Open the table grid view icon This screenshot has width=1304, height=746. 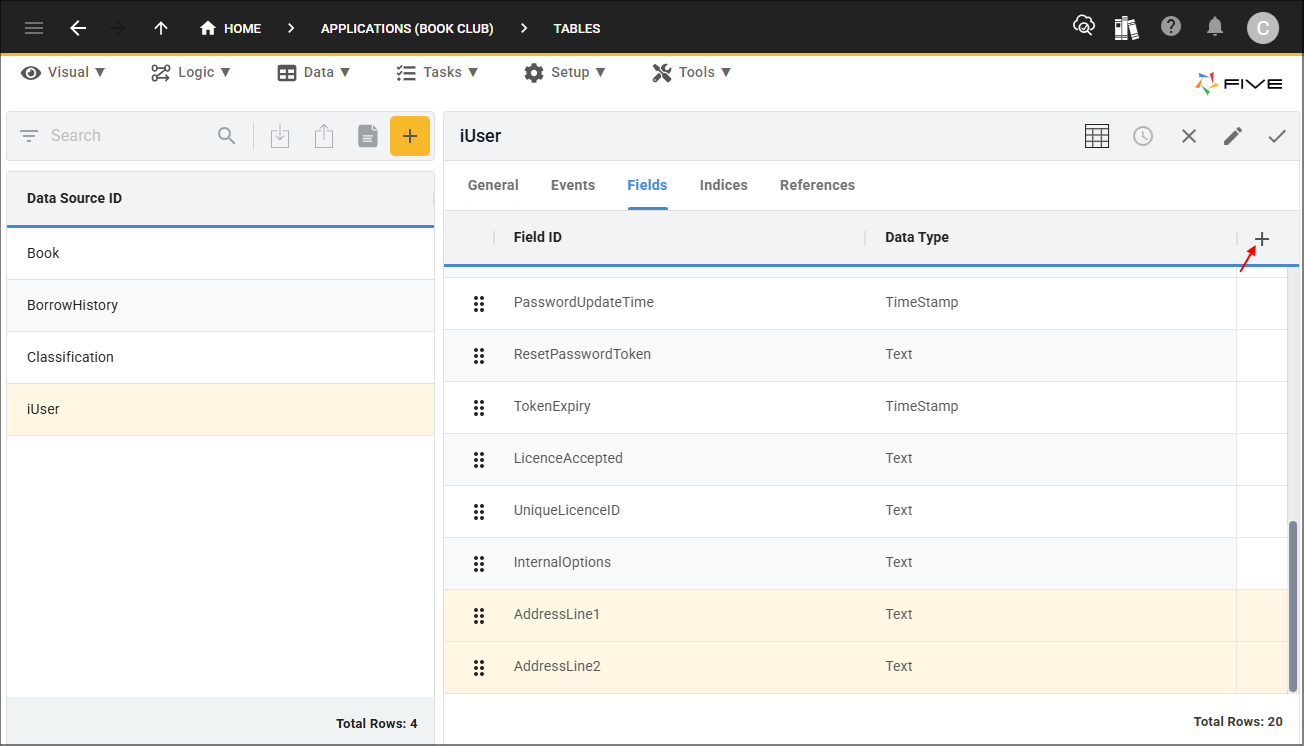pos(1097,136)
